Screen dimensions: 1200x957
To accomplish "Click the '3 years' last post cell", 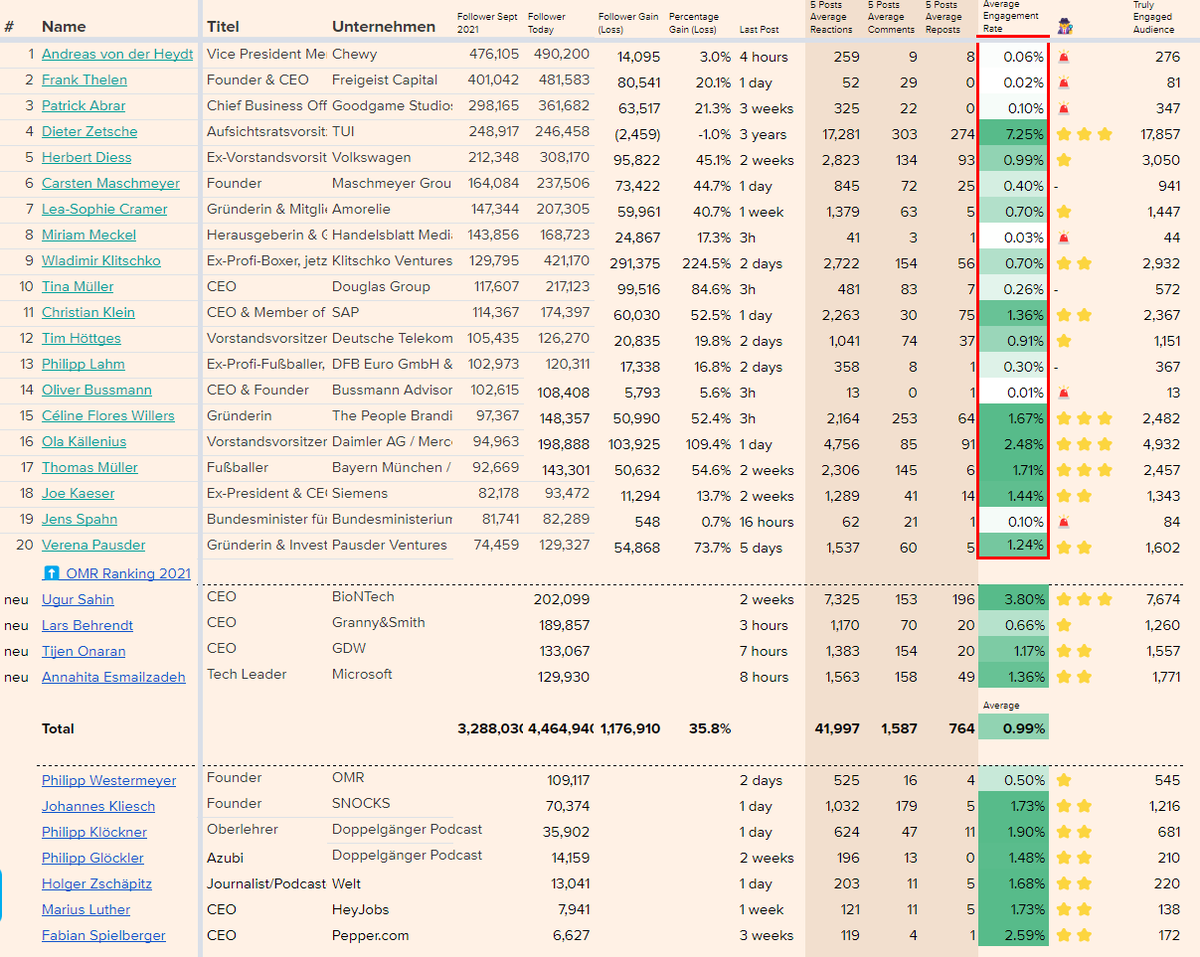I will (x=763, y=135).
